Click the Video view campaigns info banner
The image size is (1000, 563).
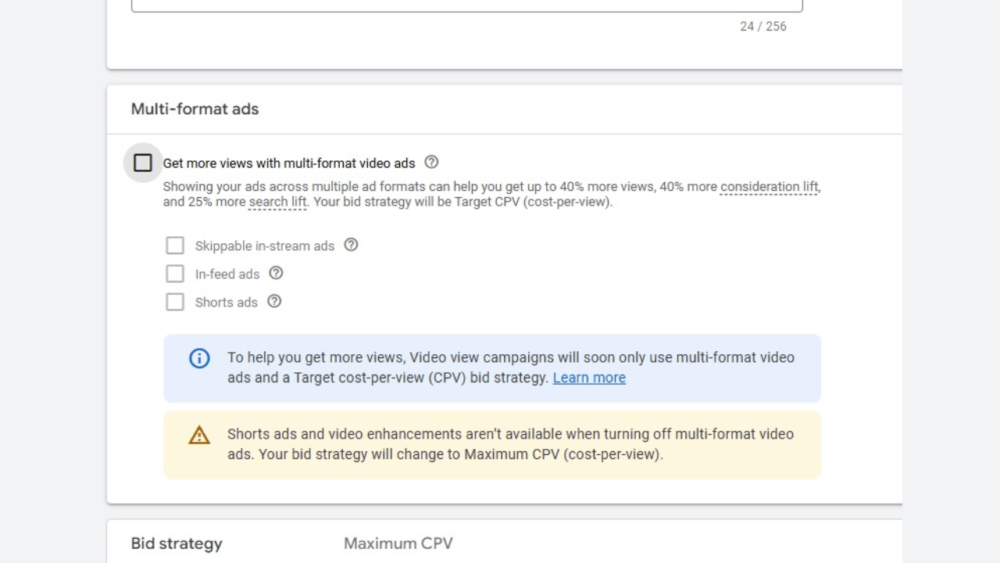492,368
